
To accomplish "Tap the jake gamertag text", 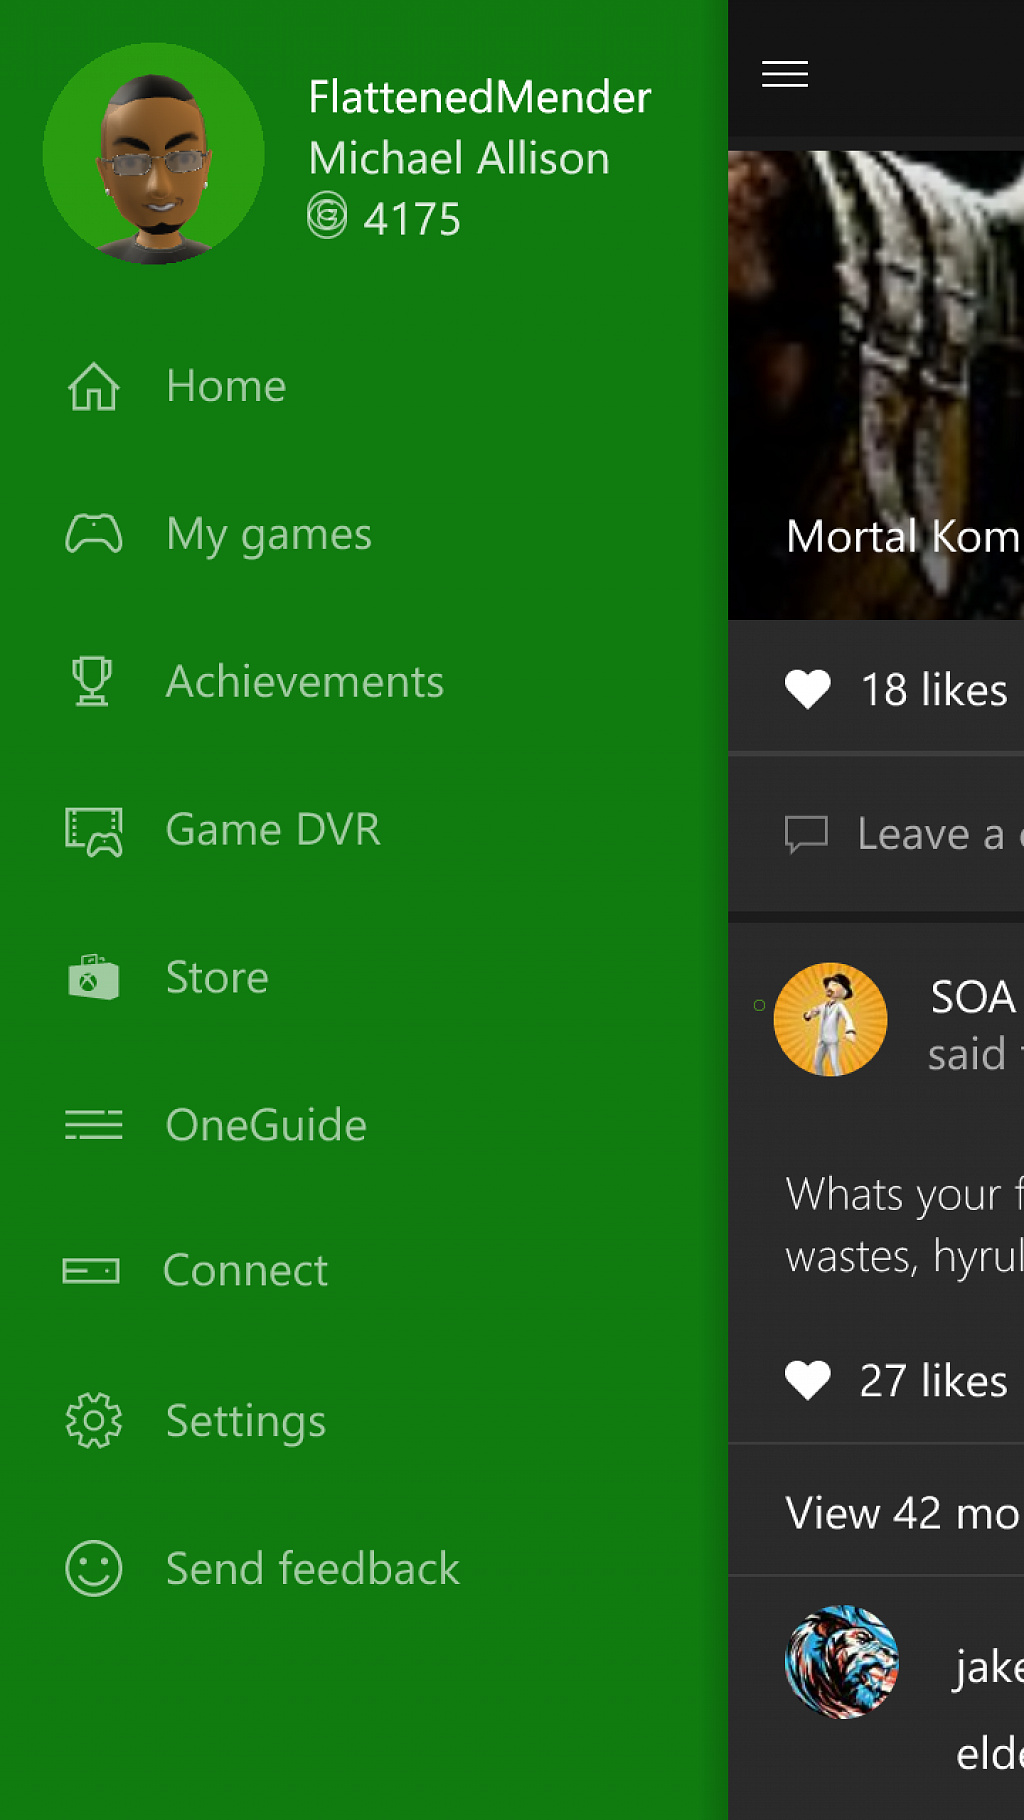I will click(x=989, y=1667).
